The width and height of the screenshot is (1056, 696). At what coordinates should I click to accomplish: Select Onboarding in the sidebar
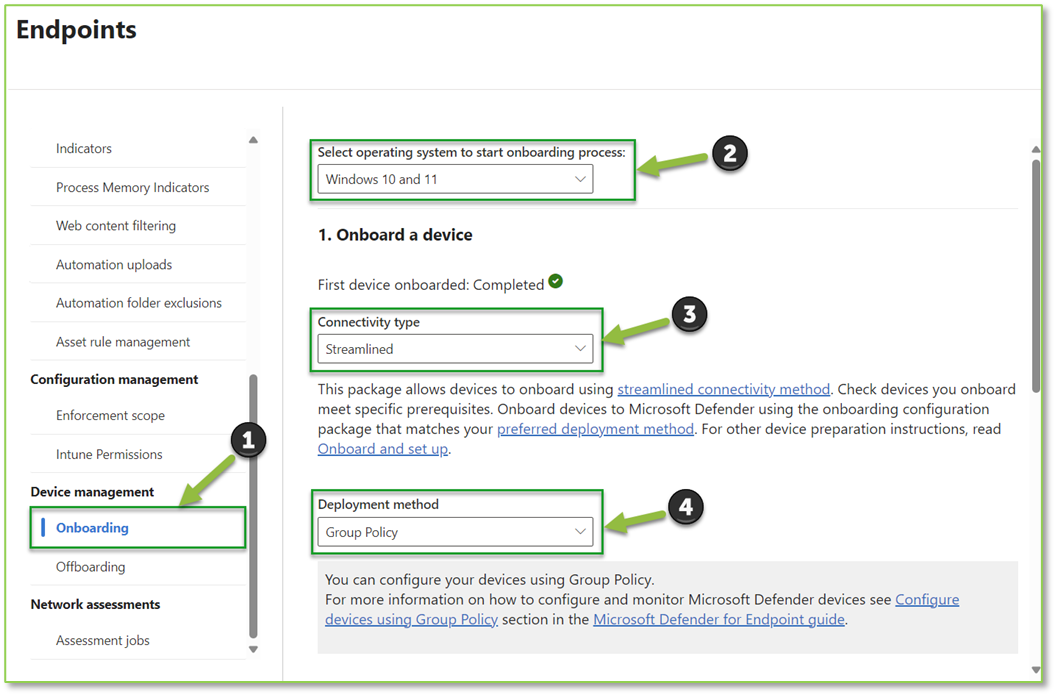pos(92,528)
